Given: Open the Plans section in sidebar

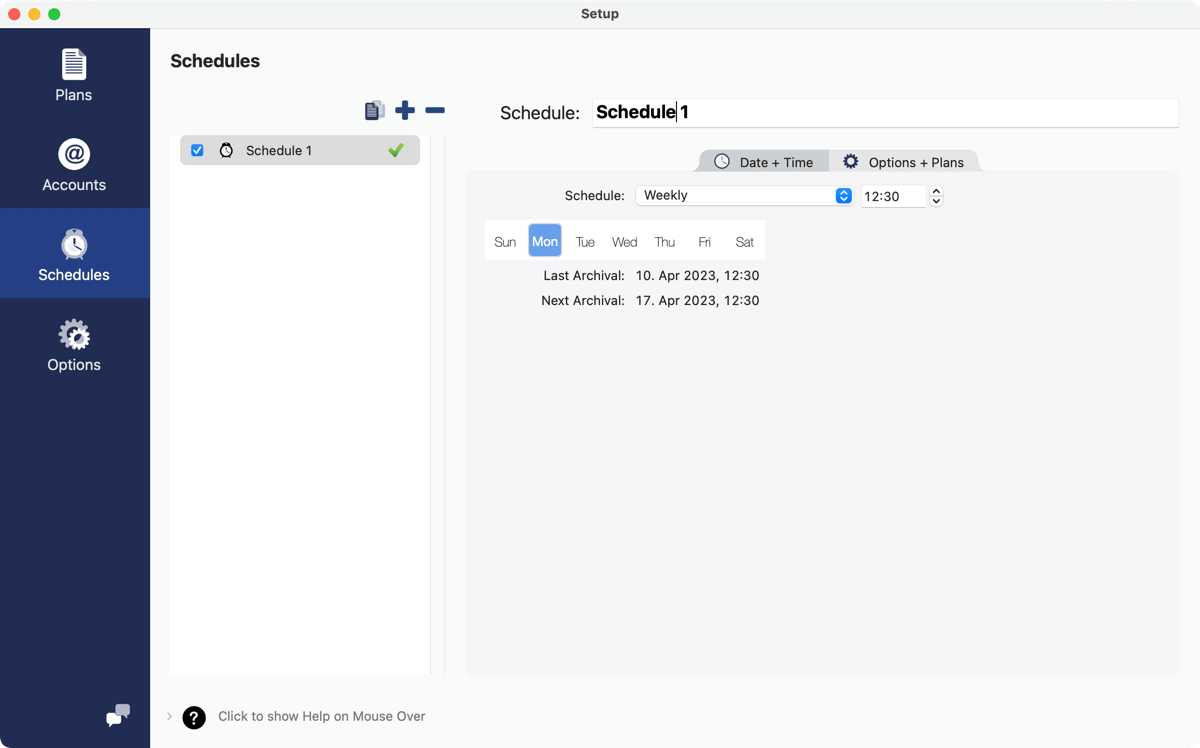Looking at the screenshot, I should (74, 76).
